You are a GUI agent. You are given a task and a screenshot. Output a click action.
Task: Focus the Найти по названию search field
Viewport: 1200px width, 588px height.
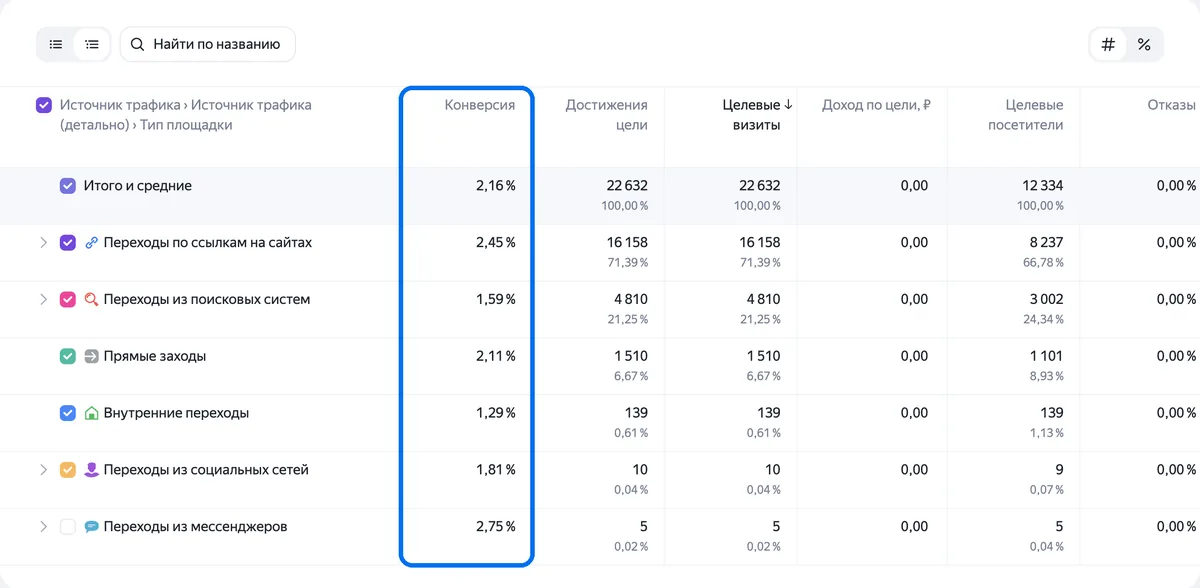(208, 44)
